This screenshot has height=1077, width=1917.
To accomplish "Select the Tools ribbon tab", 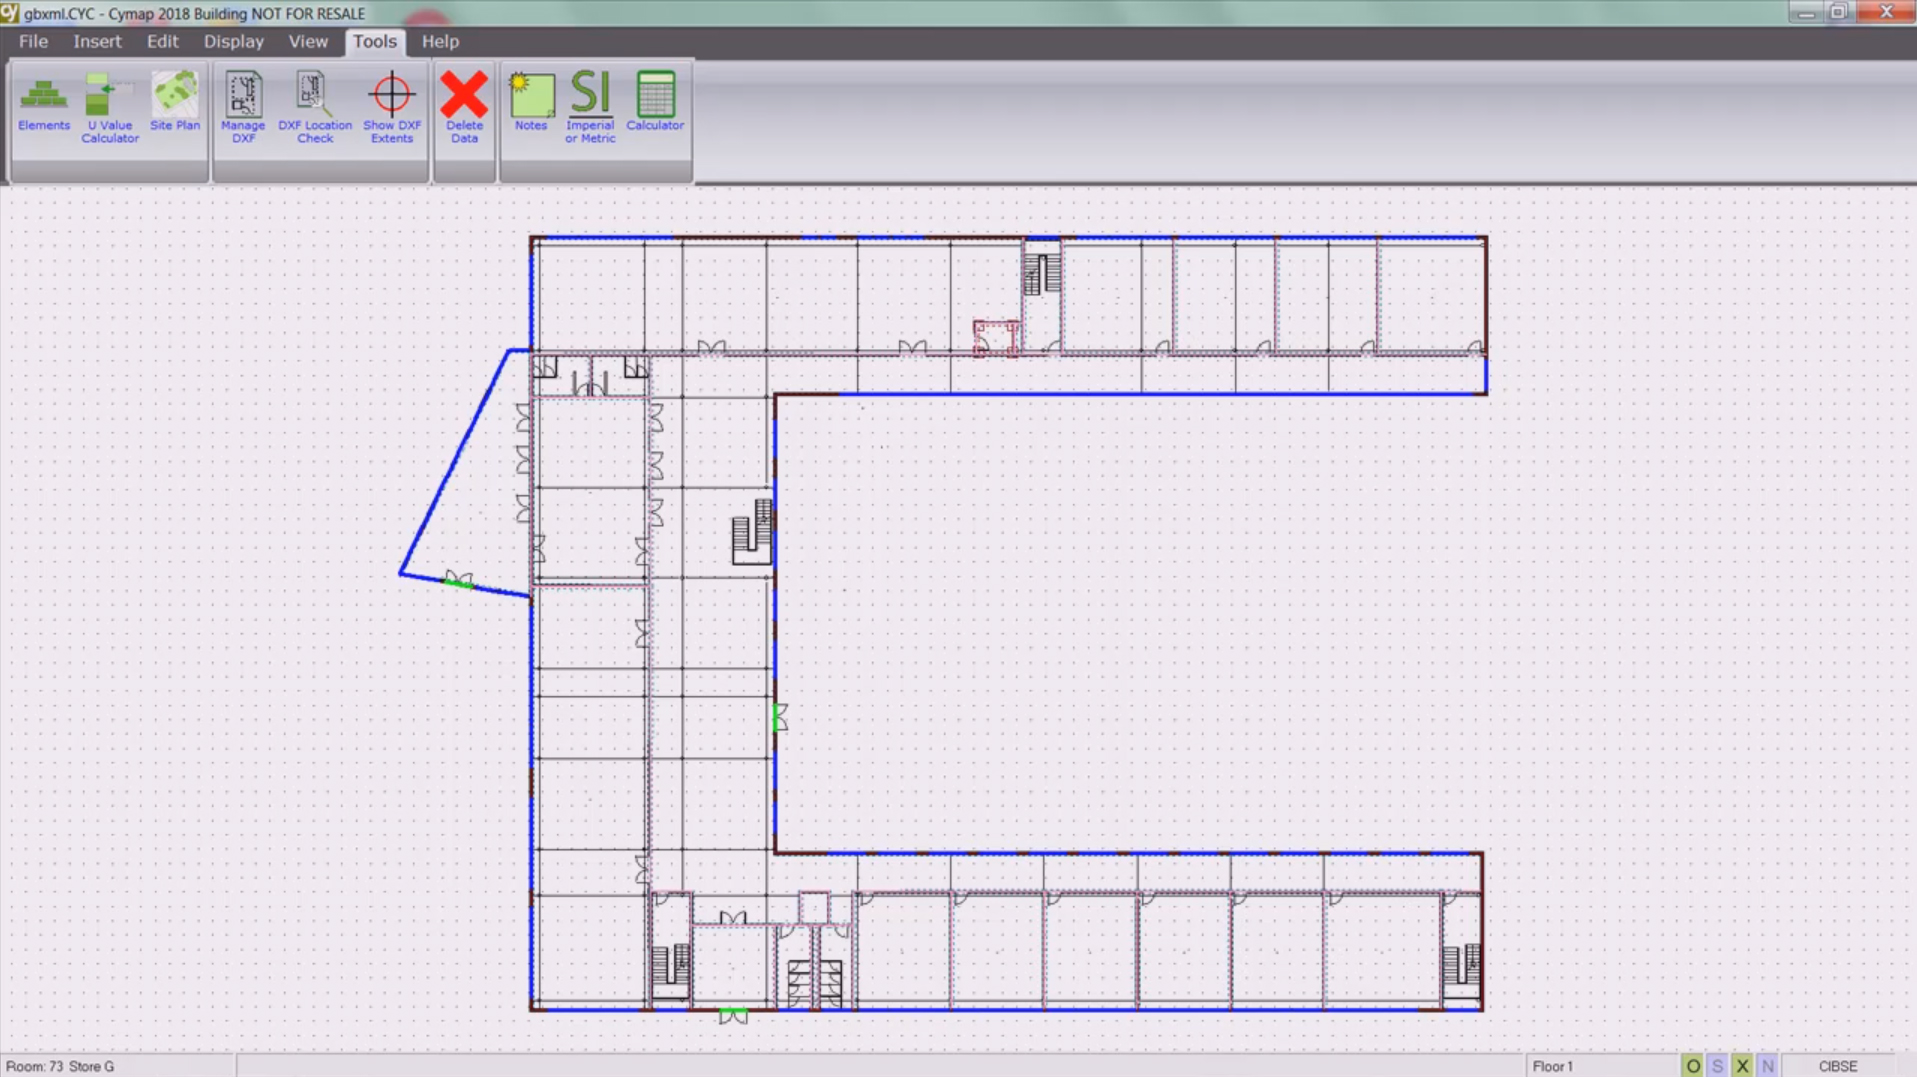I will tap(375, 41).
